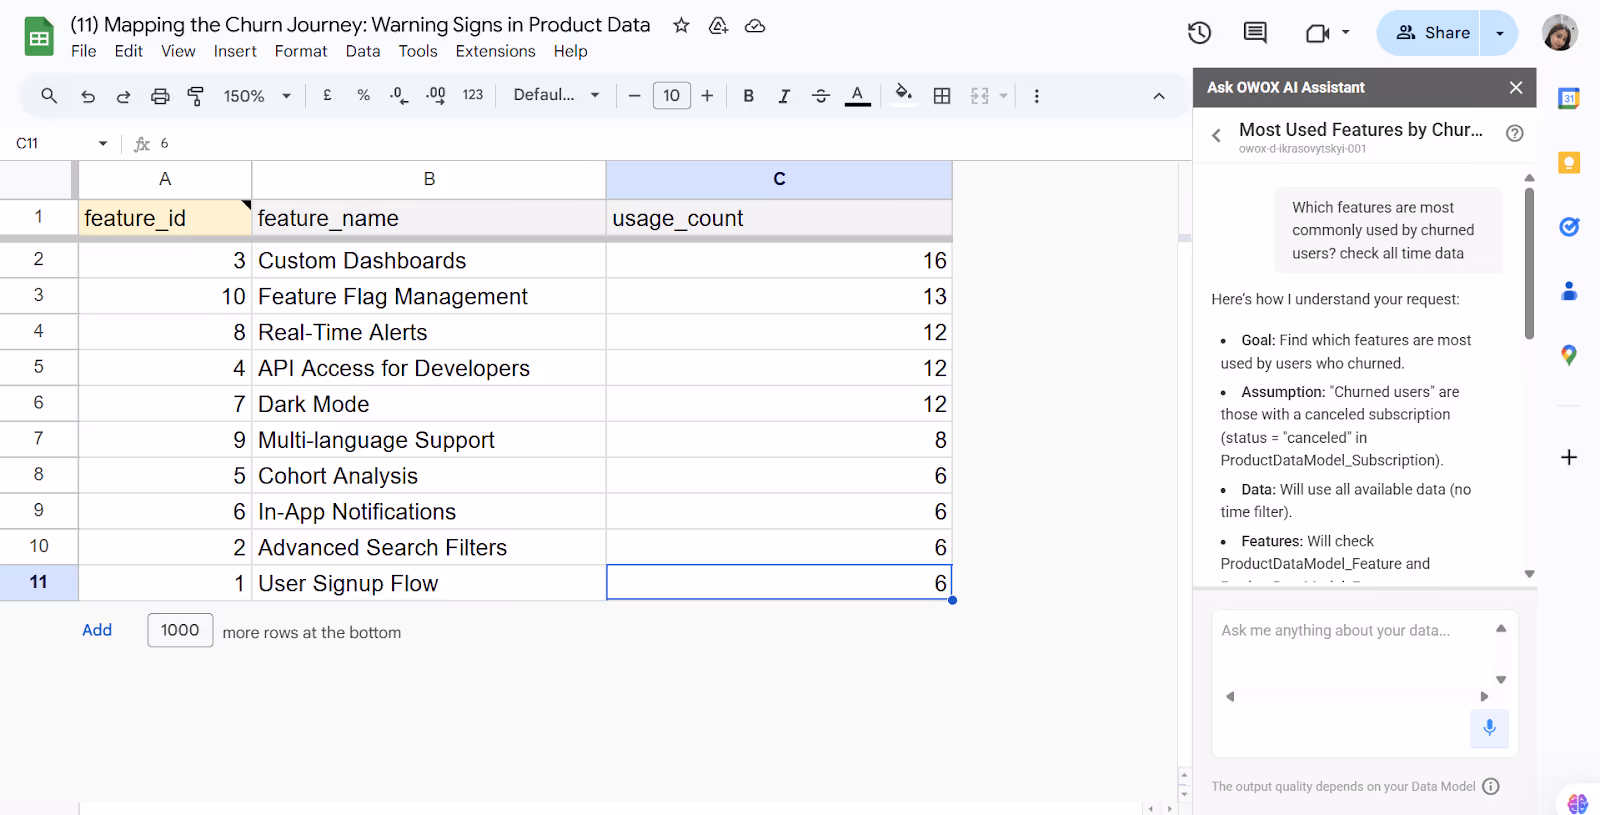This screenshot has width=1600, height=815.
Task: Click the microphone voice input button
Action: pyautogui.click(x=1489, y=727)
